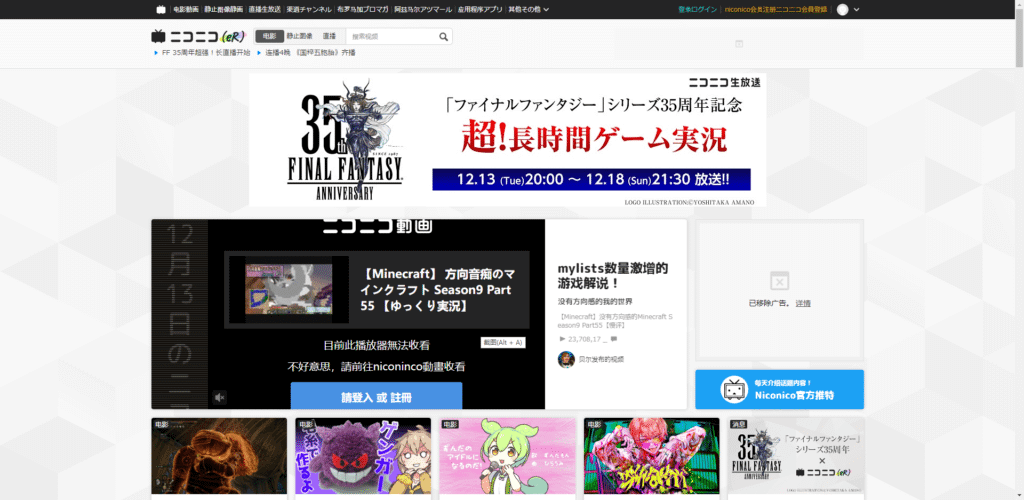Image resolution: width=1024 pixels, height=500 pixels.
Task: Click the niconico TV icon in top bar
Action: click(x=161, y=9)
